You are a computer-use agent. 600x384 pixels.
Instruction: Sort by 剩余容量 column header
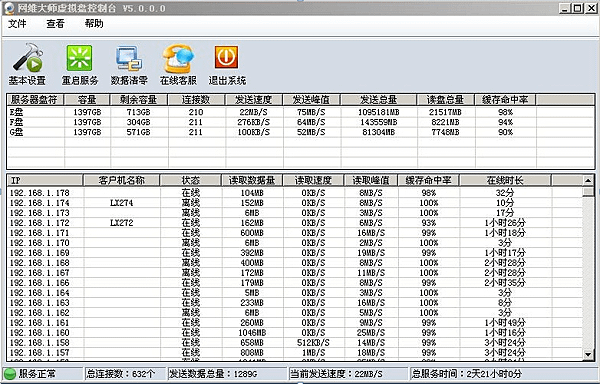139,100
